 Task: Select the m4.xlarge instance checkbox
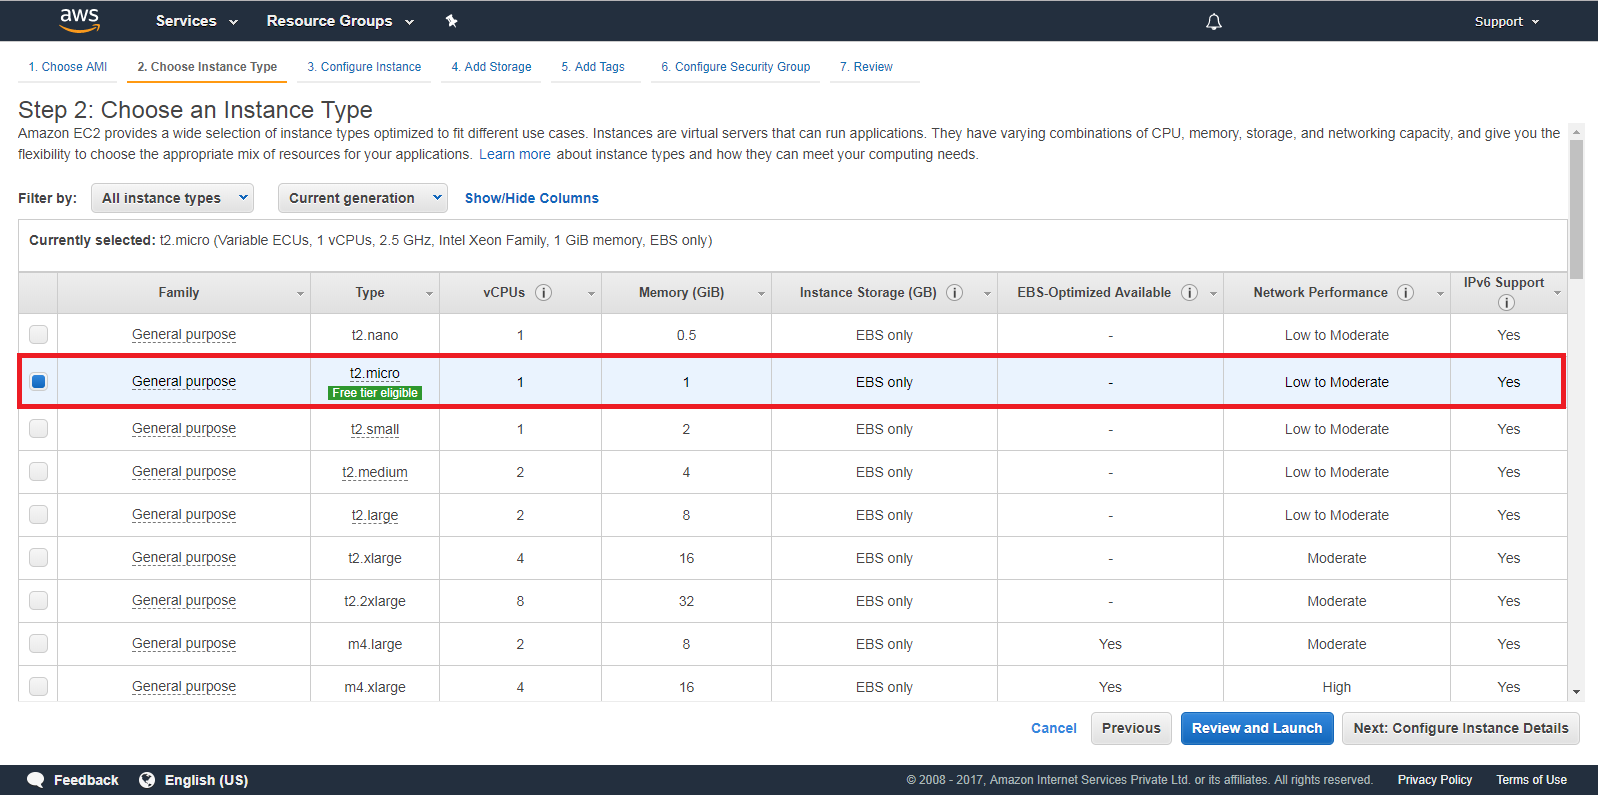38,686
